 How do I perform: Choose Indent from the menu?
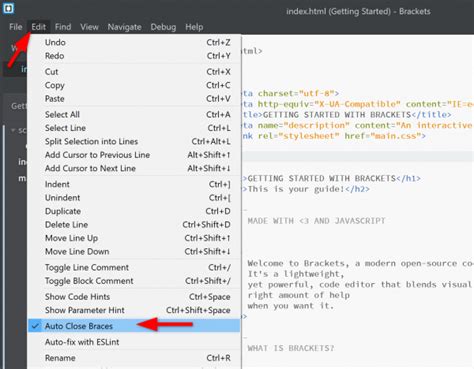click(x=134, y=184)
